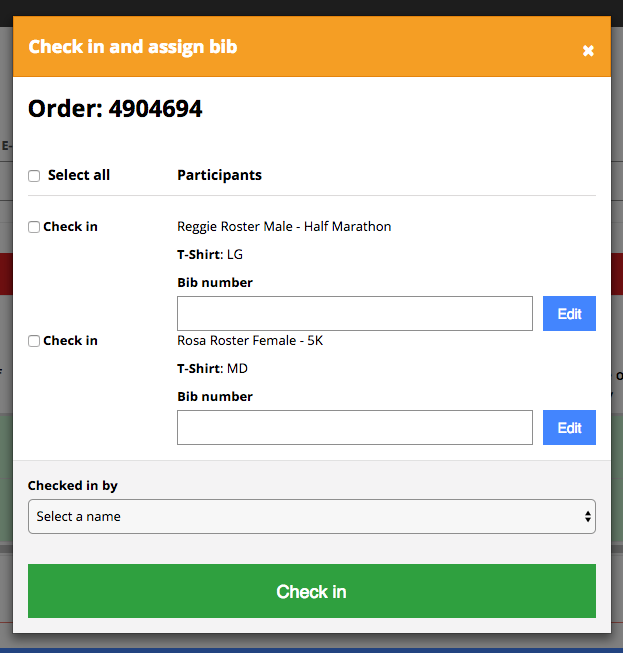The height and width of the screenshot is (653, 623).
Task: Focus Reggie Roster's bib number field
Action: (354, 314)
